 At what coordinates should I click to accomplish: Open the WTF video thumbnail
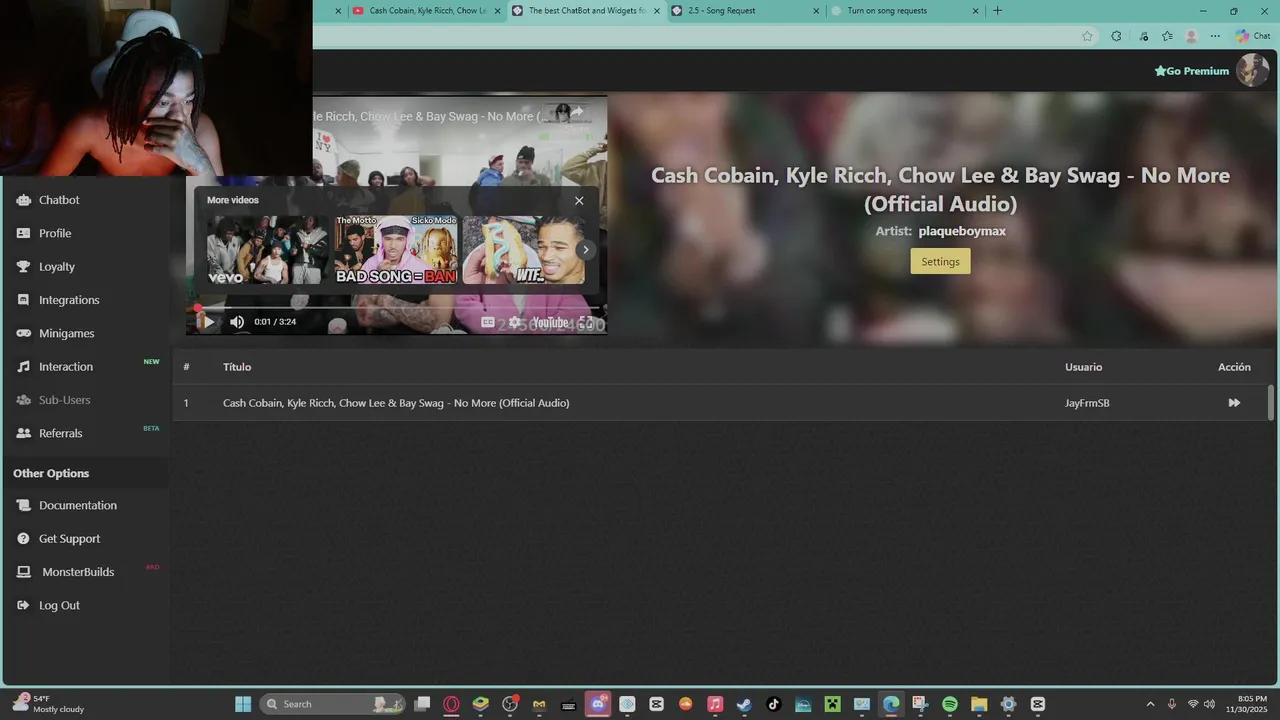[524, 250]
